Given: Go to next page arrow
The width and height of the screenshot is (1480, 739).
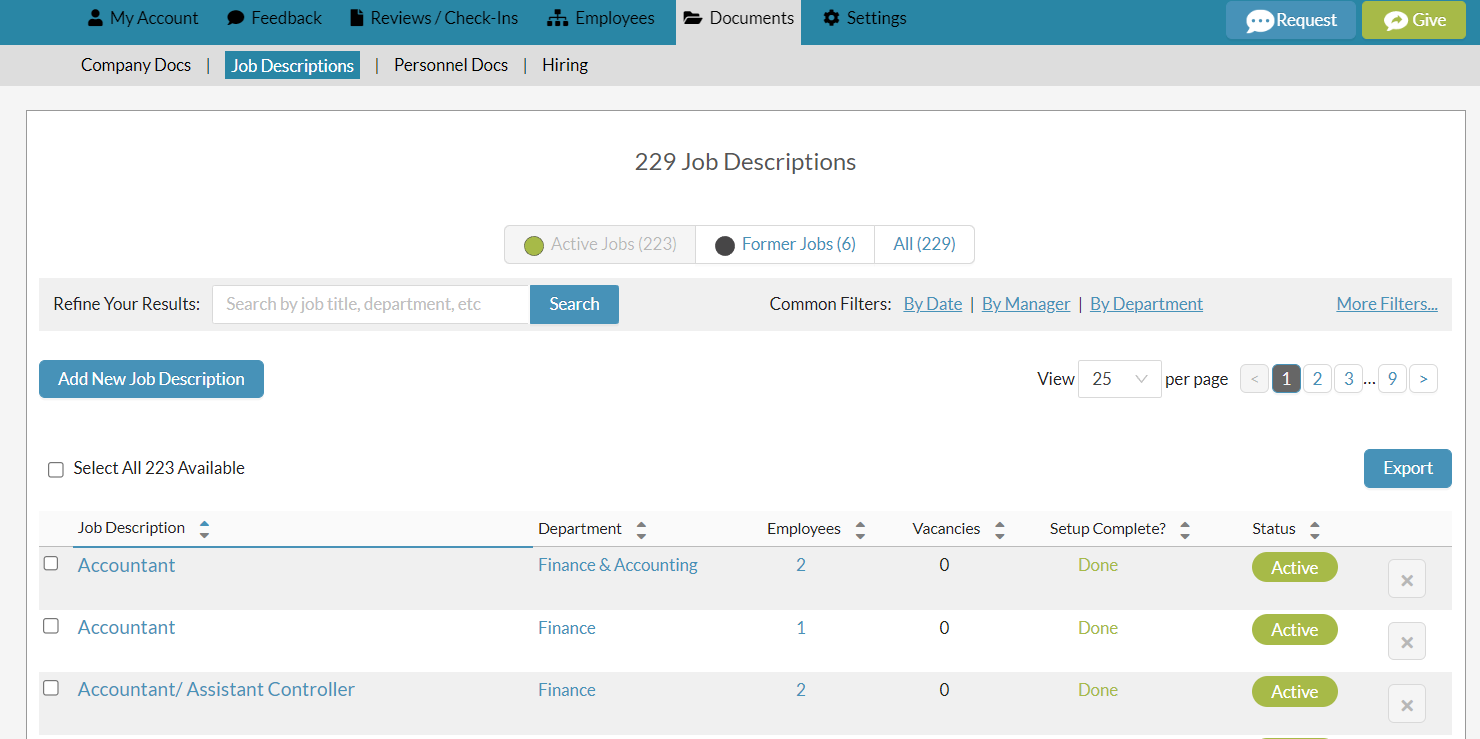Looking at the screenshot, I should (1423, 379).
